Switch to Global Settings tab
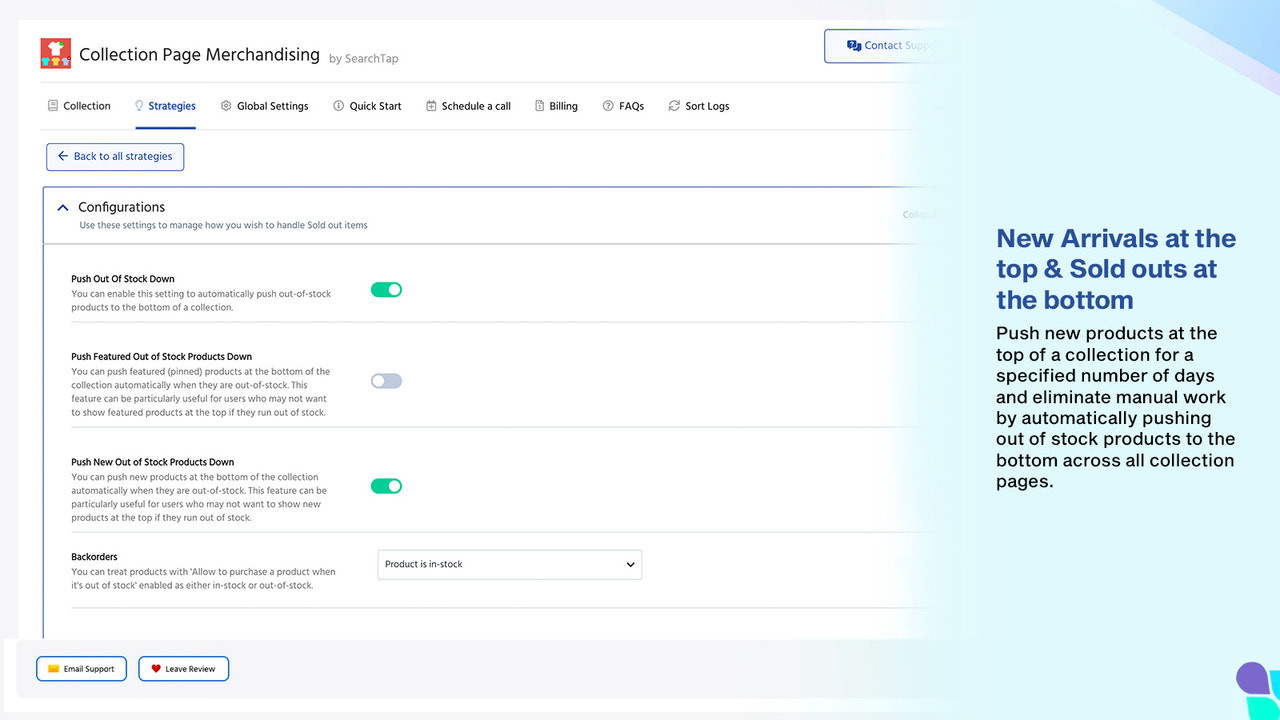Image resolution: width=1280 pixels, height=720 pixels. (265, 106)
